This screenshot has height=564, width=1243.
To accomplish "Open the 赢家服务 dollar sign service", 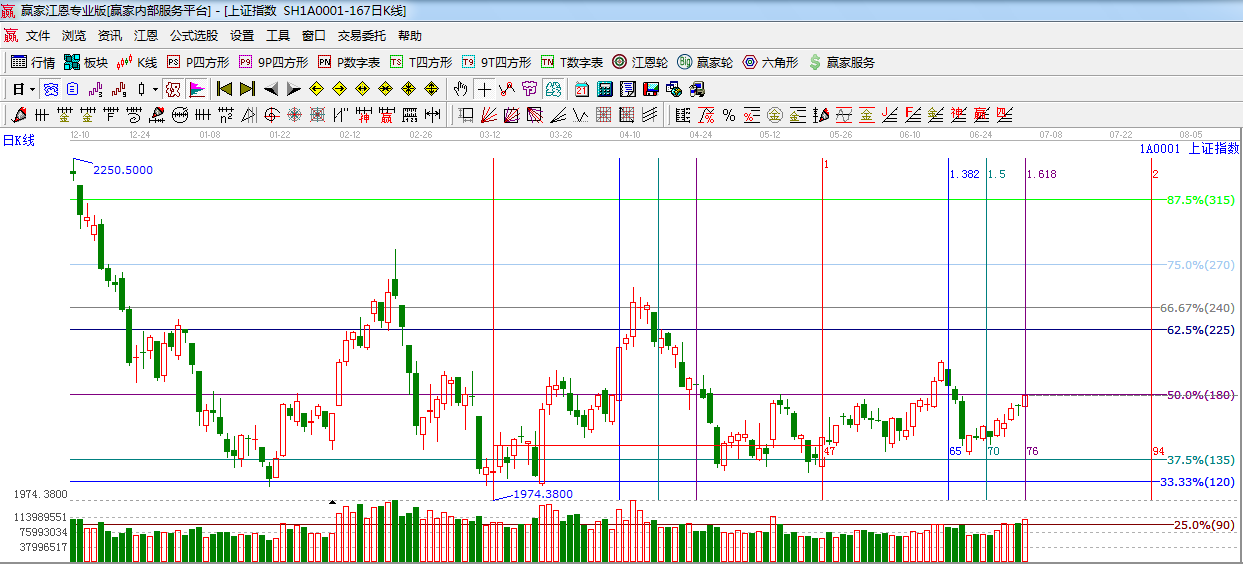I will (841, 62).
